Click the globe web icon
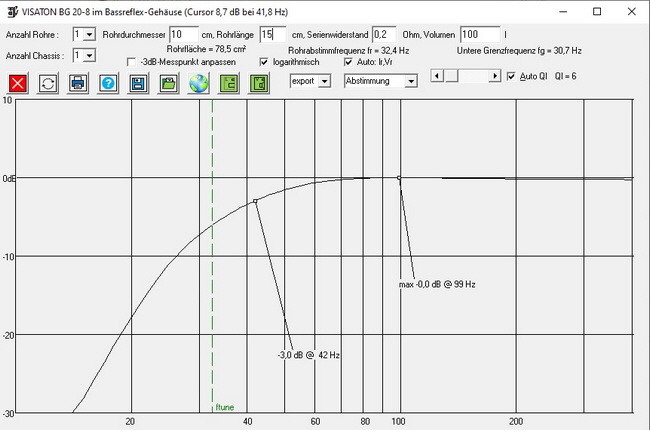Image resolution: width=650 pixels, height=430 pixels. pyautogui.click(x=199, y=83)
